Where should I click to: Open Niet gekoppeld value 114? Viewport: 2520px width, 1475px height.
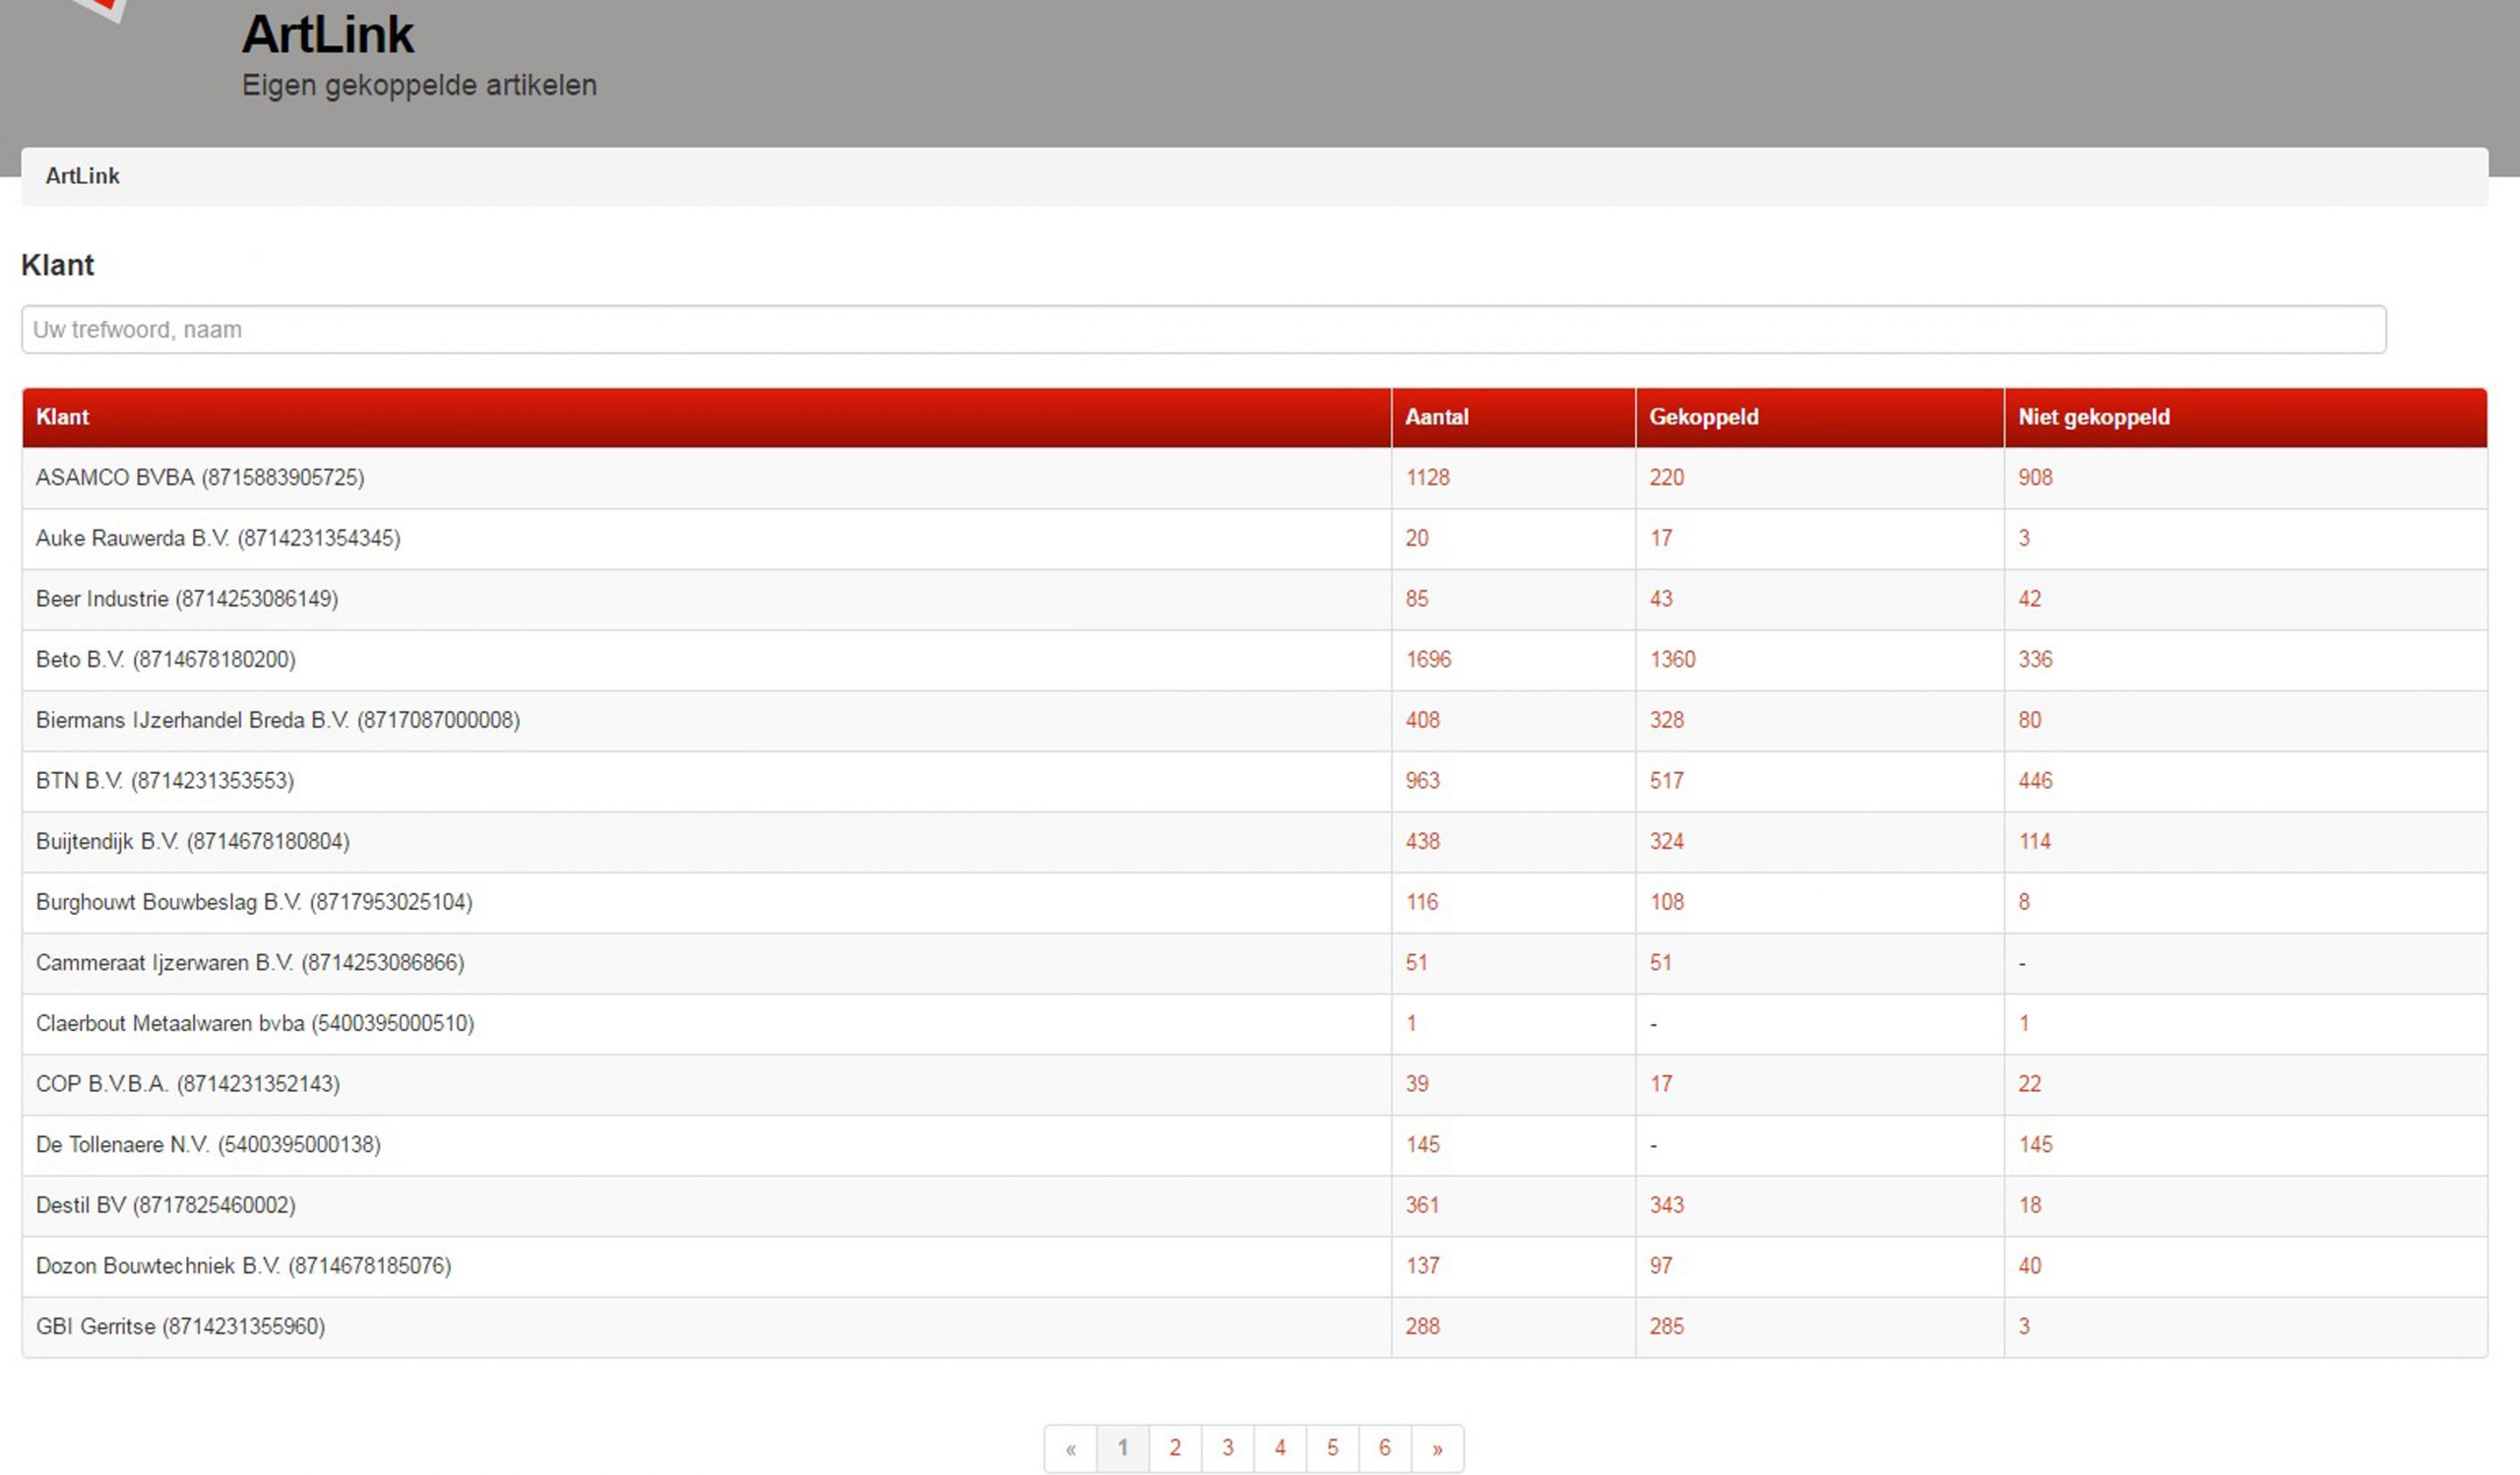[2034, 842]
